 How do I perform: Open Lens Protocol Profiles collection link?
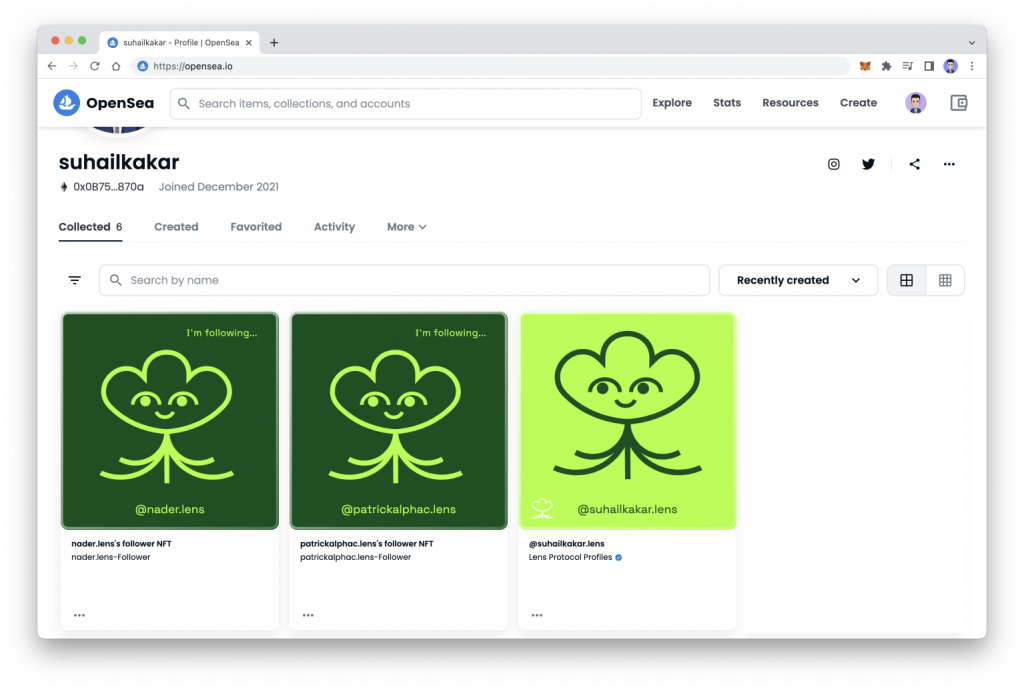pos(570,557)
